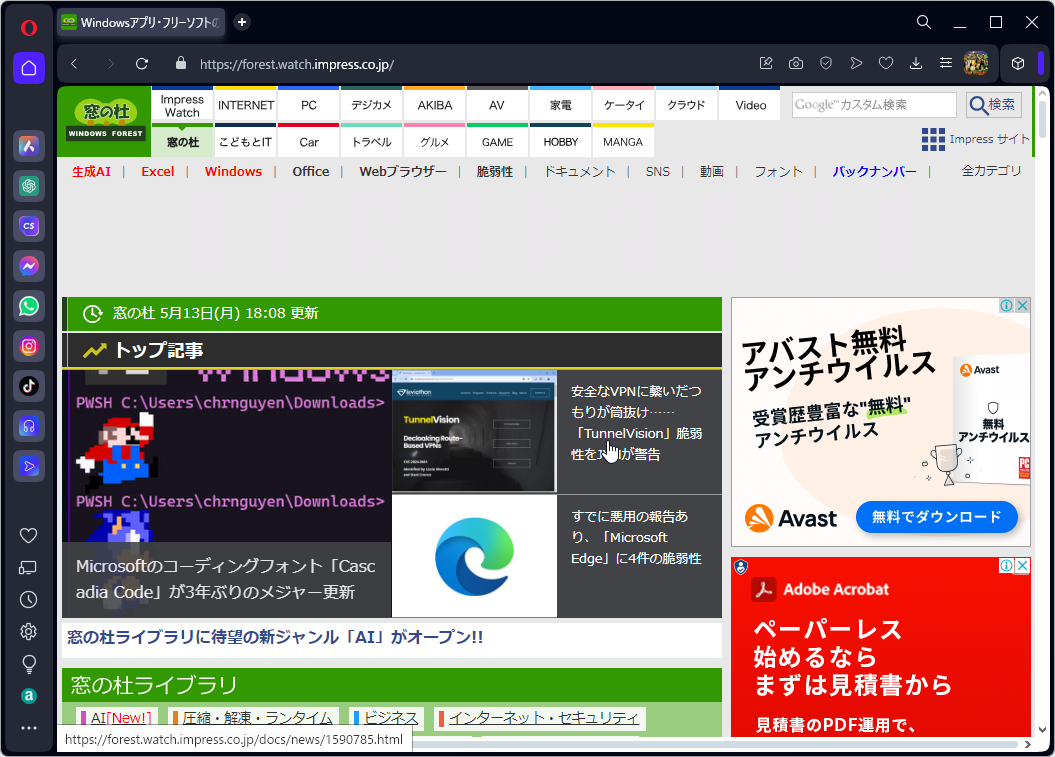Open the profile avatar menu
The width and height of the screenshot is (1055, 757).
pos(977,63)
